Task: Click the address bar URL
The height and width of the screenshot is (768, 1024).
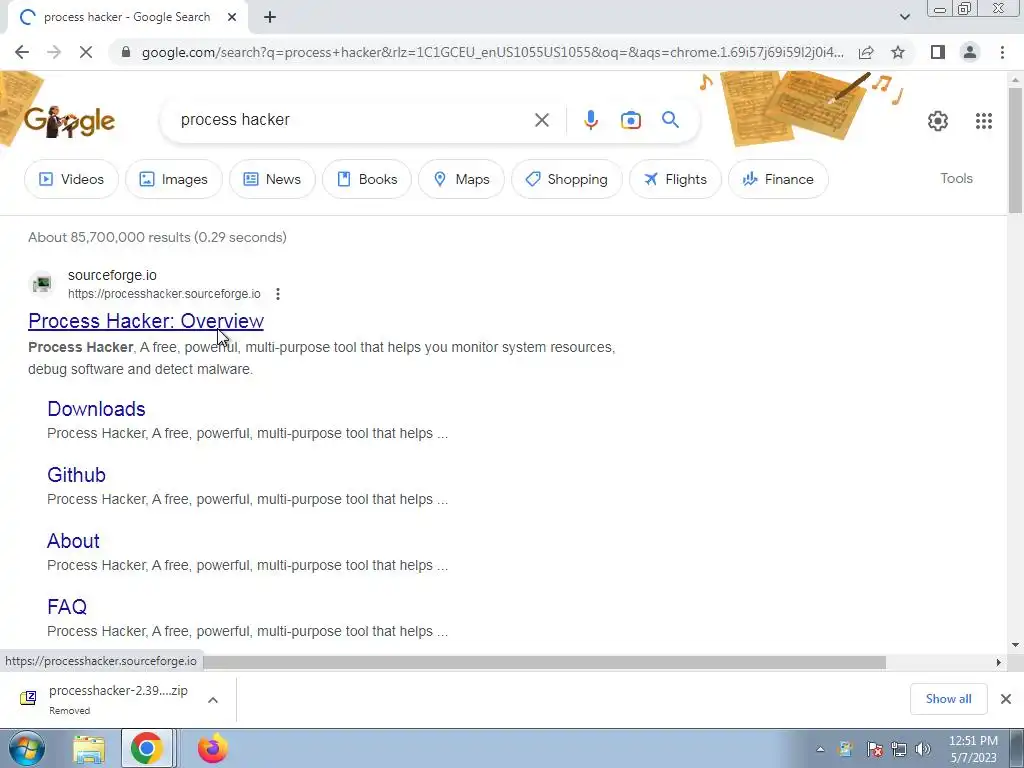Action: click(492, 52)
